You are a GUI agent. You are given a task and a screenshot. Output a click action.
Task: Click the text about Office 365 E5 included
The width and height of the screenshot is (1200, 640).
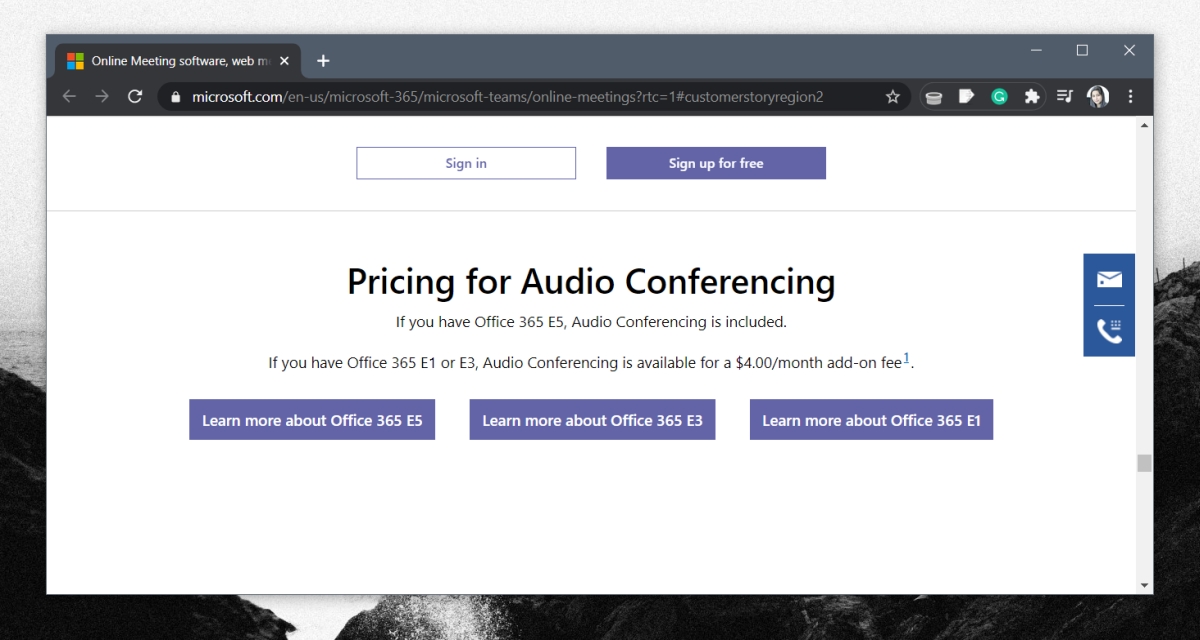(591, 322)
